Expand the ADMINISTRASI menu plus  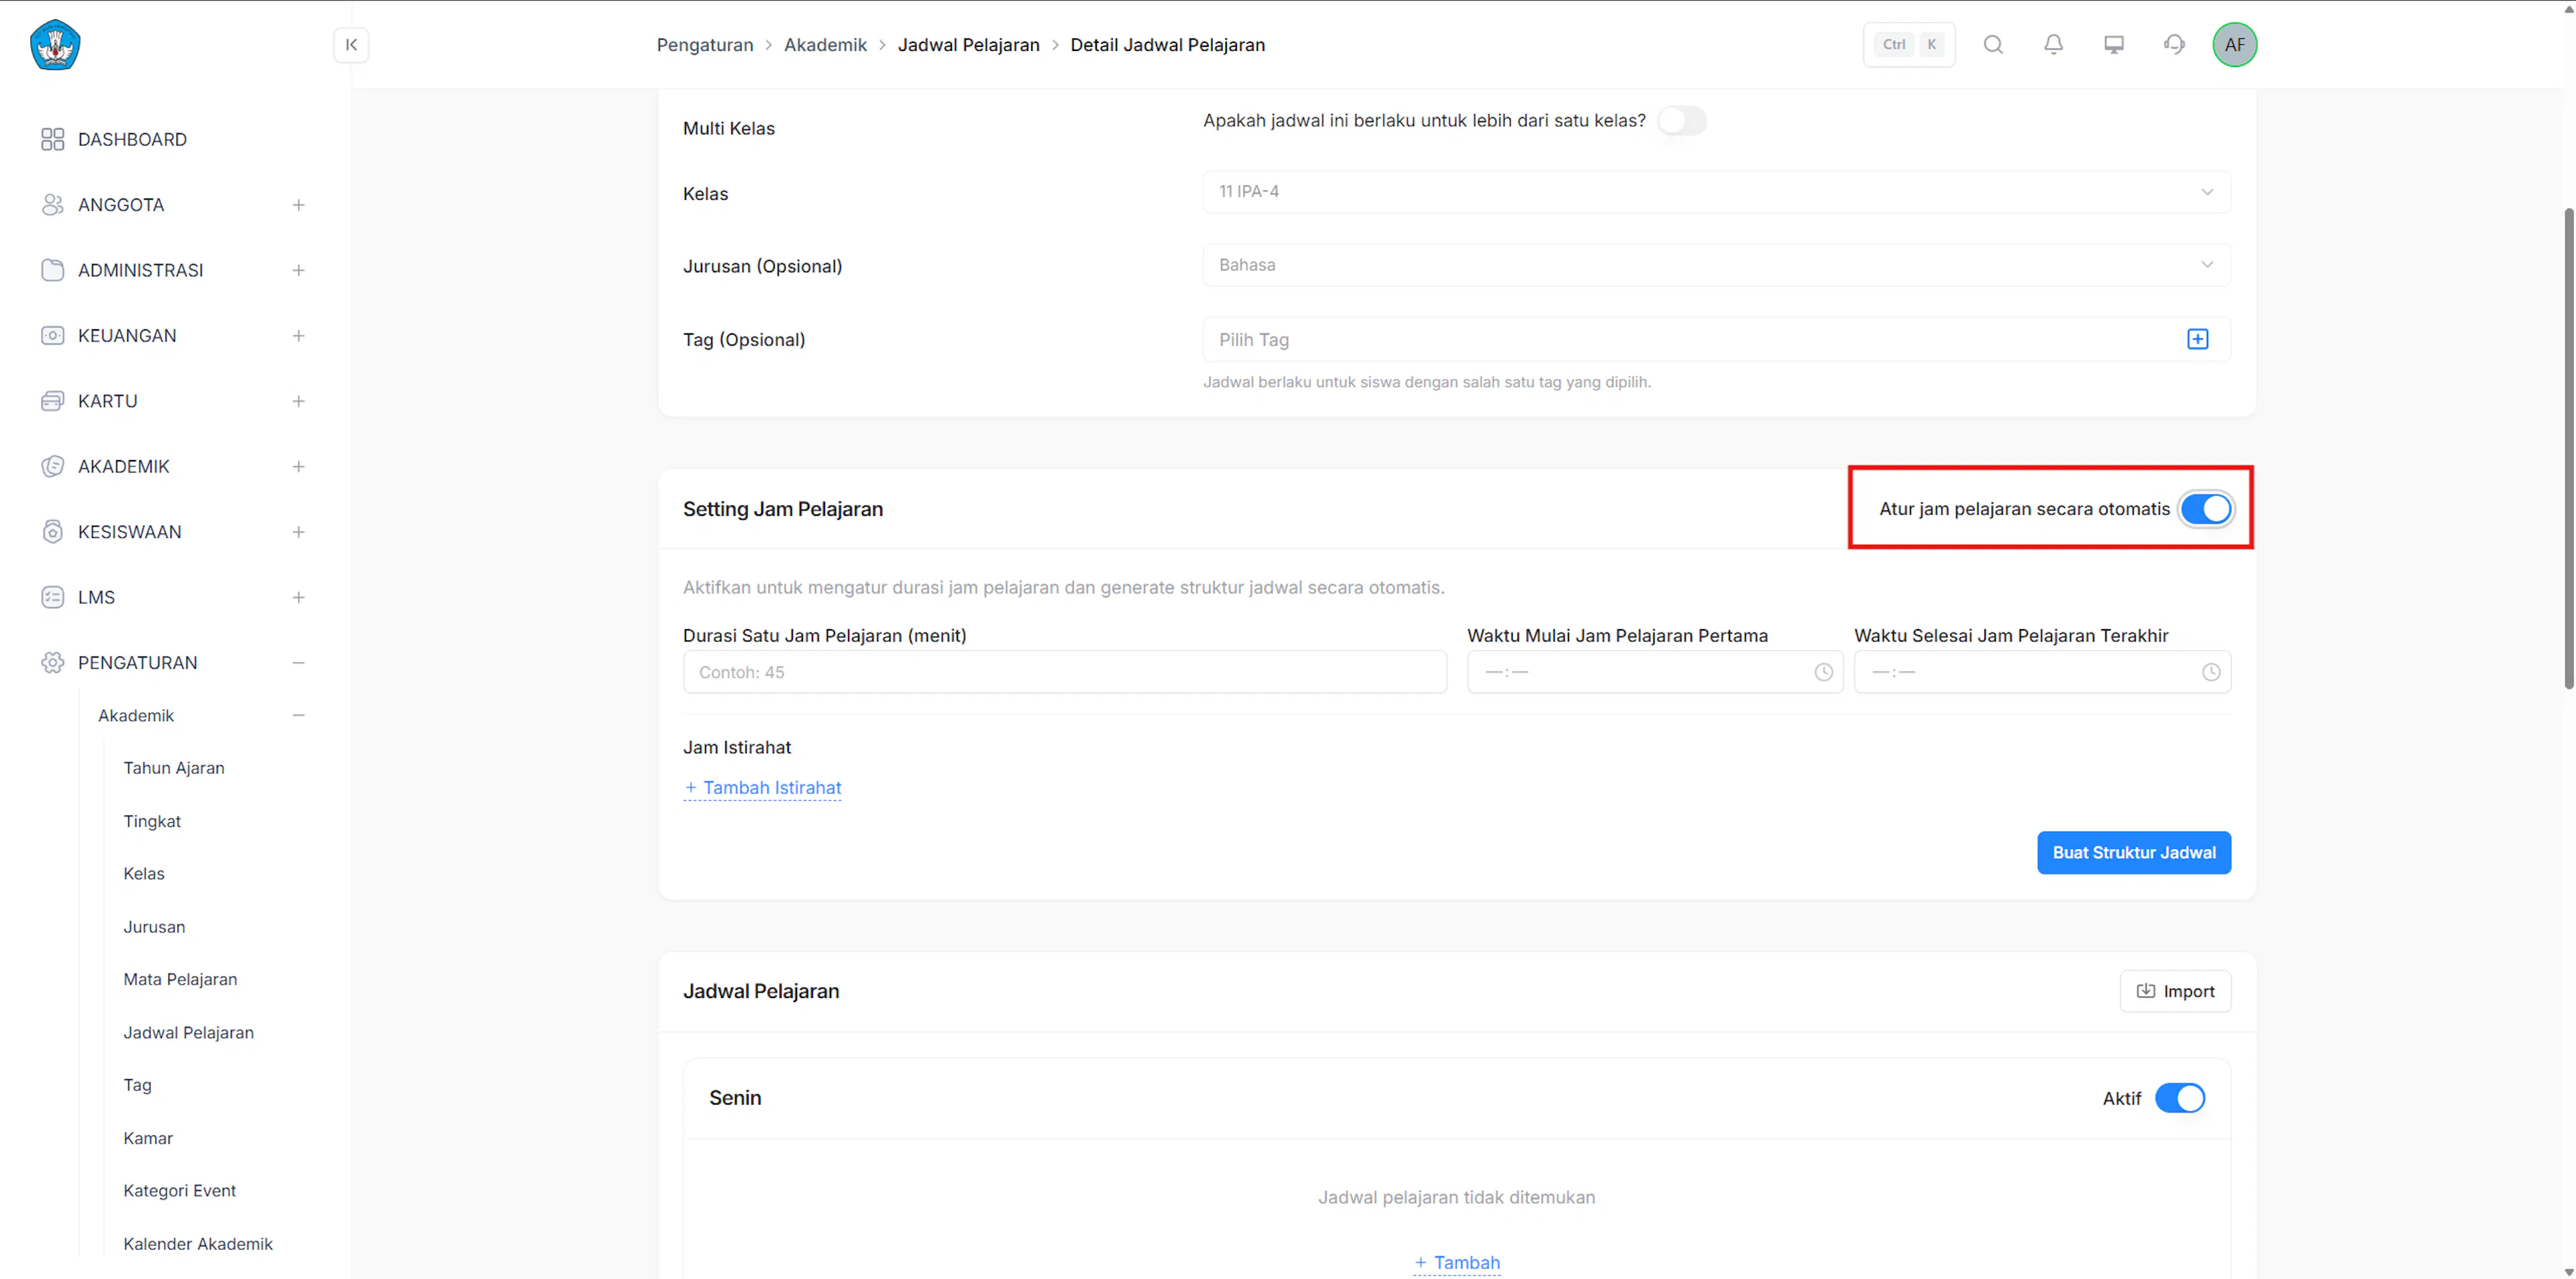pyautogui.click(x=298, y=270)
